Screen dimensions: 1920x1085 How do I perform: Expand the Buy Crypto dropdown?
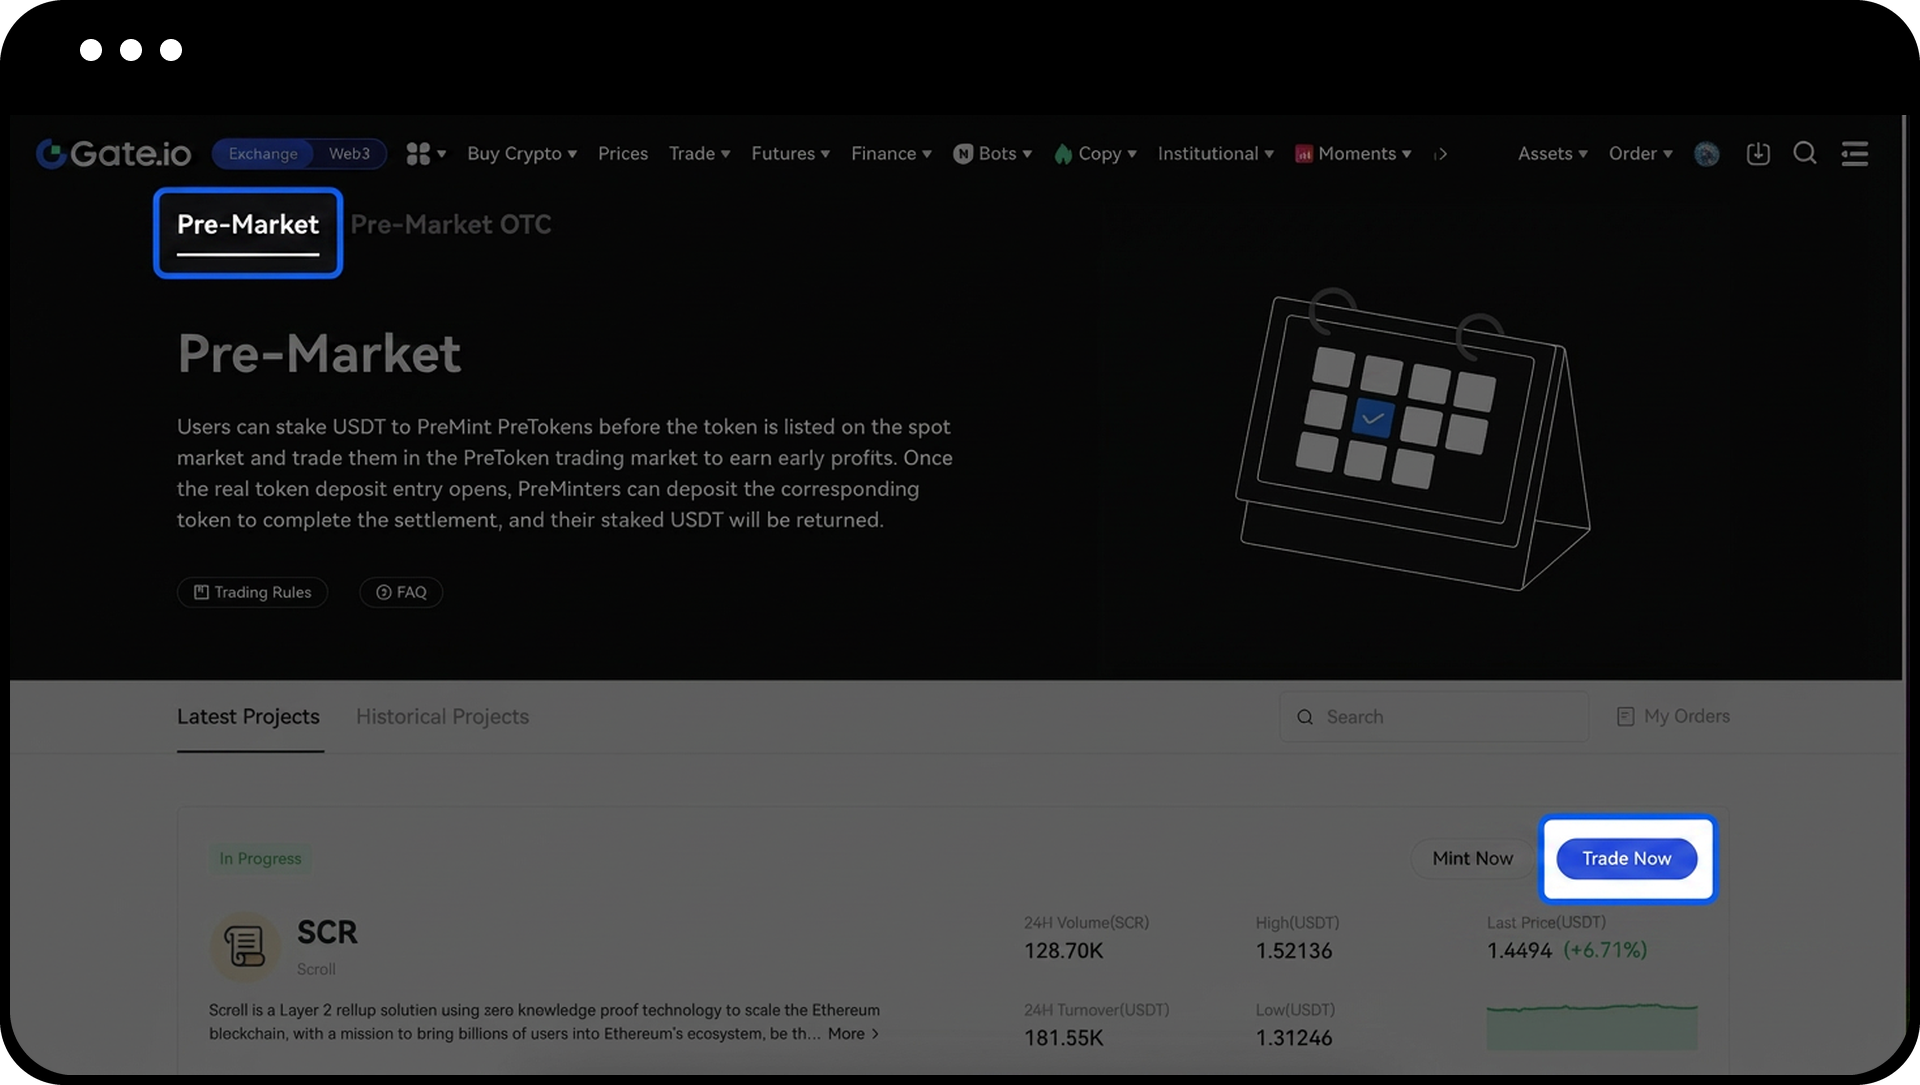click(521, 153)
